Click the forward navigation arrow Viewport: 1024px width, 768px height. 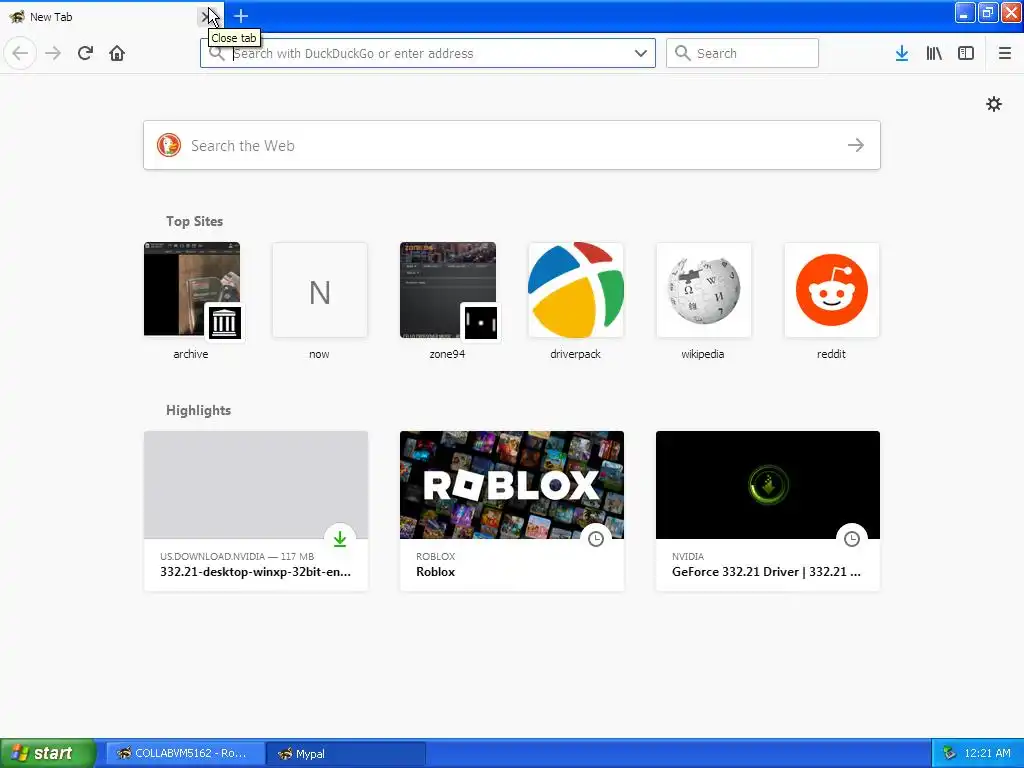[x=53, y=53]
